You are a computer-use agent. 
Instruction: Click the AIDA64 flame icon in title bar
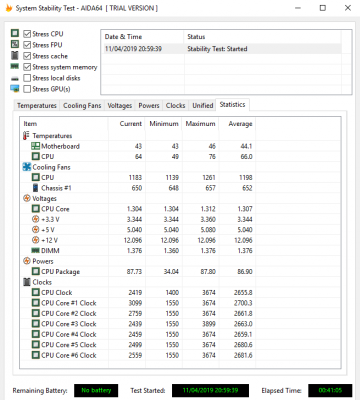9,8
